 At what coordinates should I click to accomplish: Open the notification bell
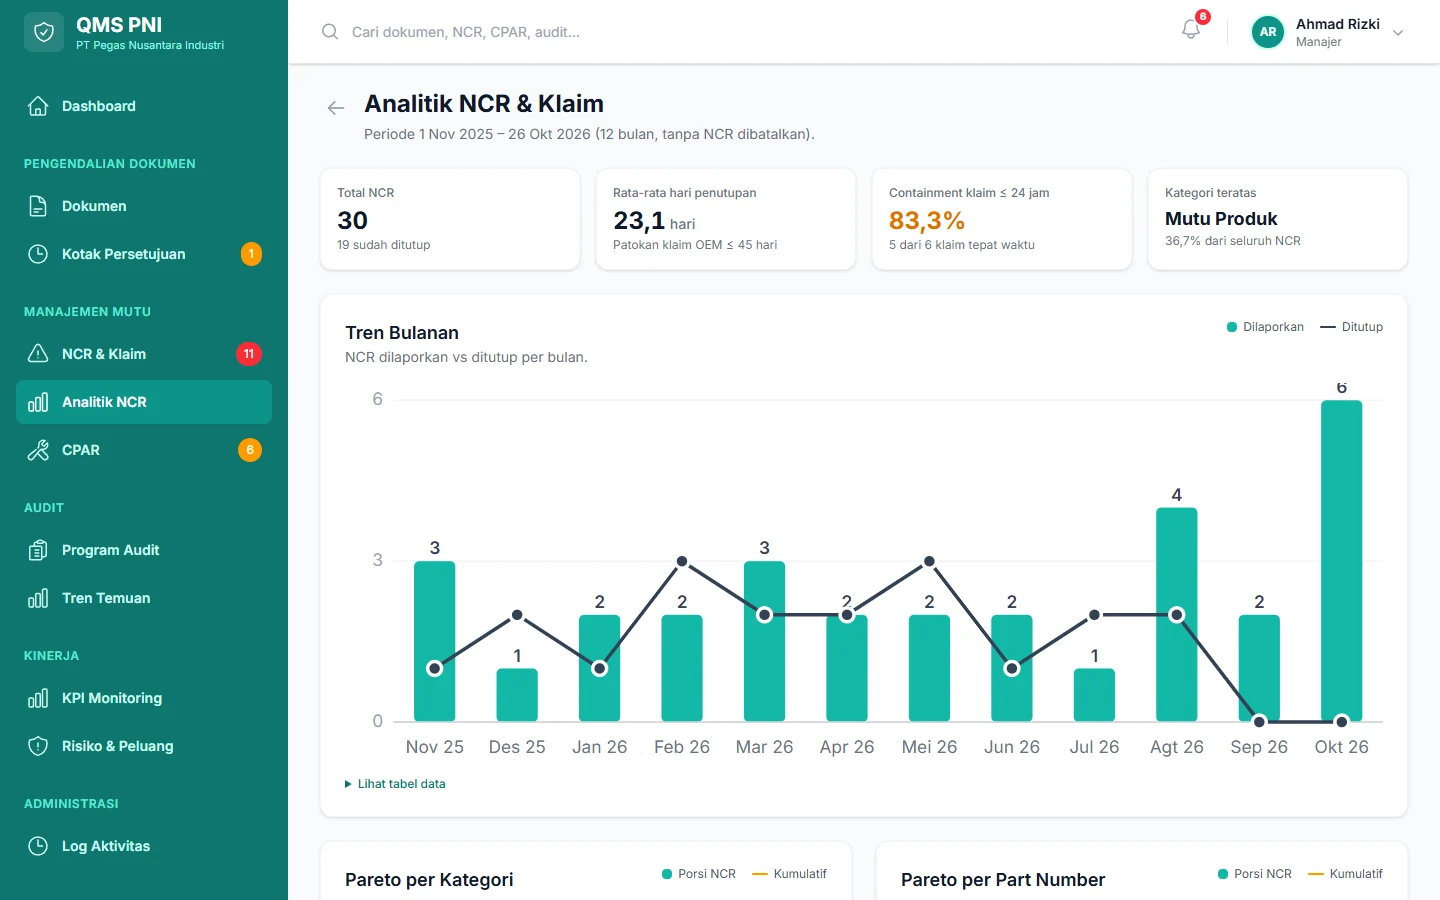(1191, 30)
